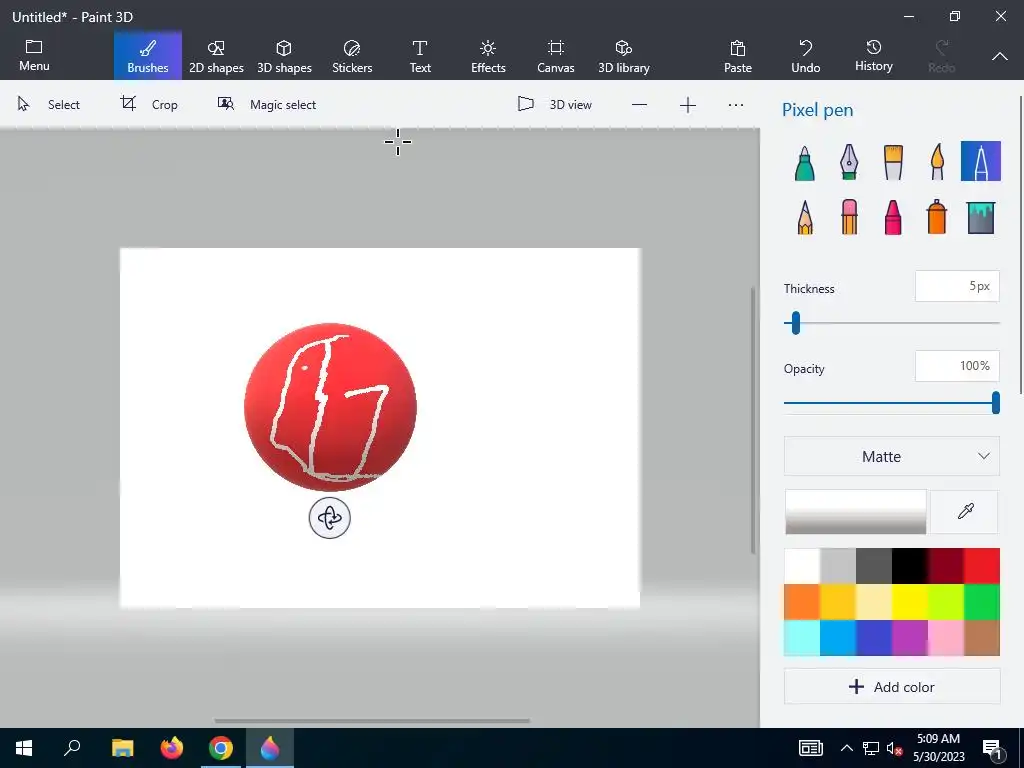The image size is (1024, 768).
Task: Open the more options ellipsis
Action: pos(736,105)
